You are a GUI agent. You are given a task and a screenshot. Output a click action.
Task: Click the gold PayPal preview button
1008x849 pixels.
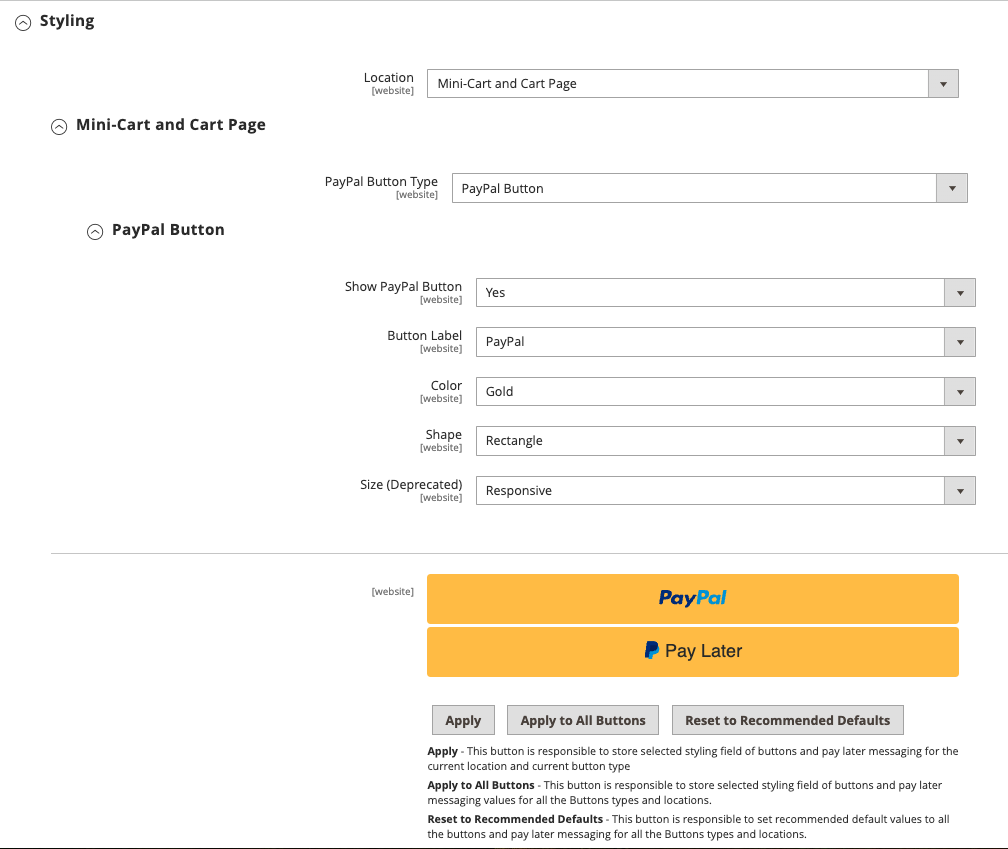[x=692, y=598]
